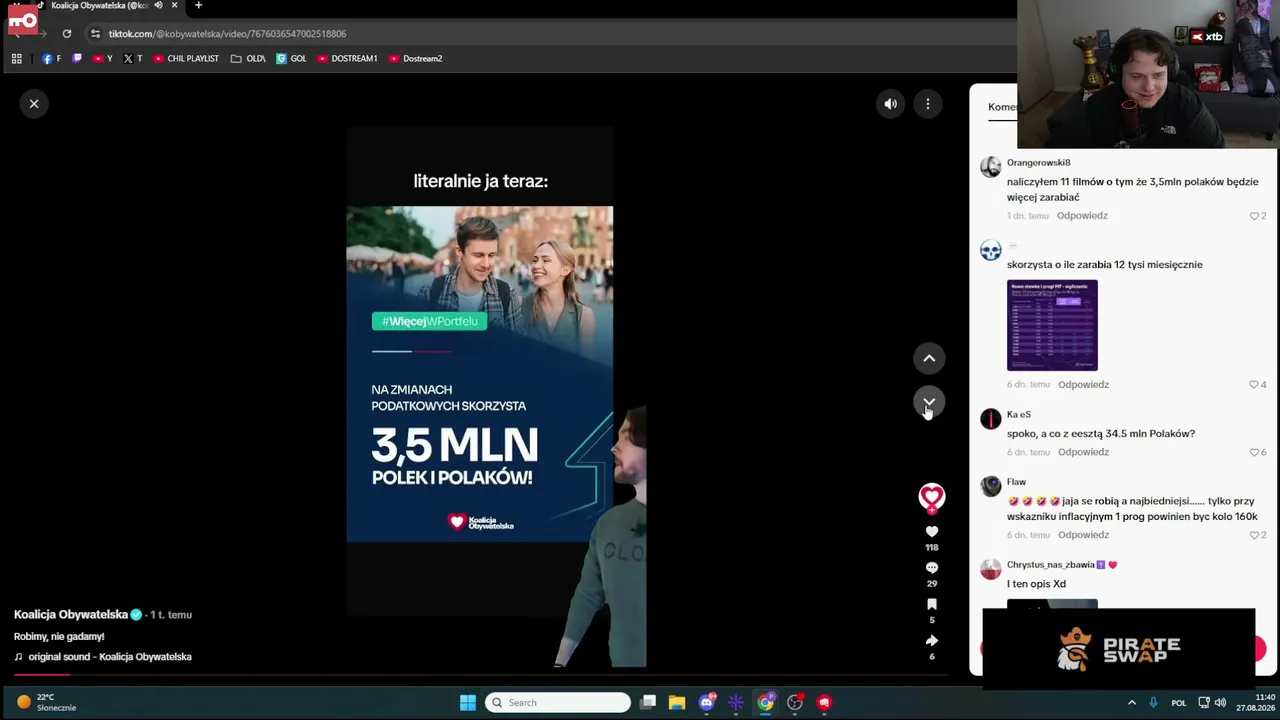Open comments via the speech bubble icon

(932, 568)
